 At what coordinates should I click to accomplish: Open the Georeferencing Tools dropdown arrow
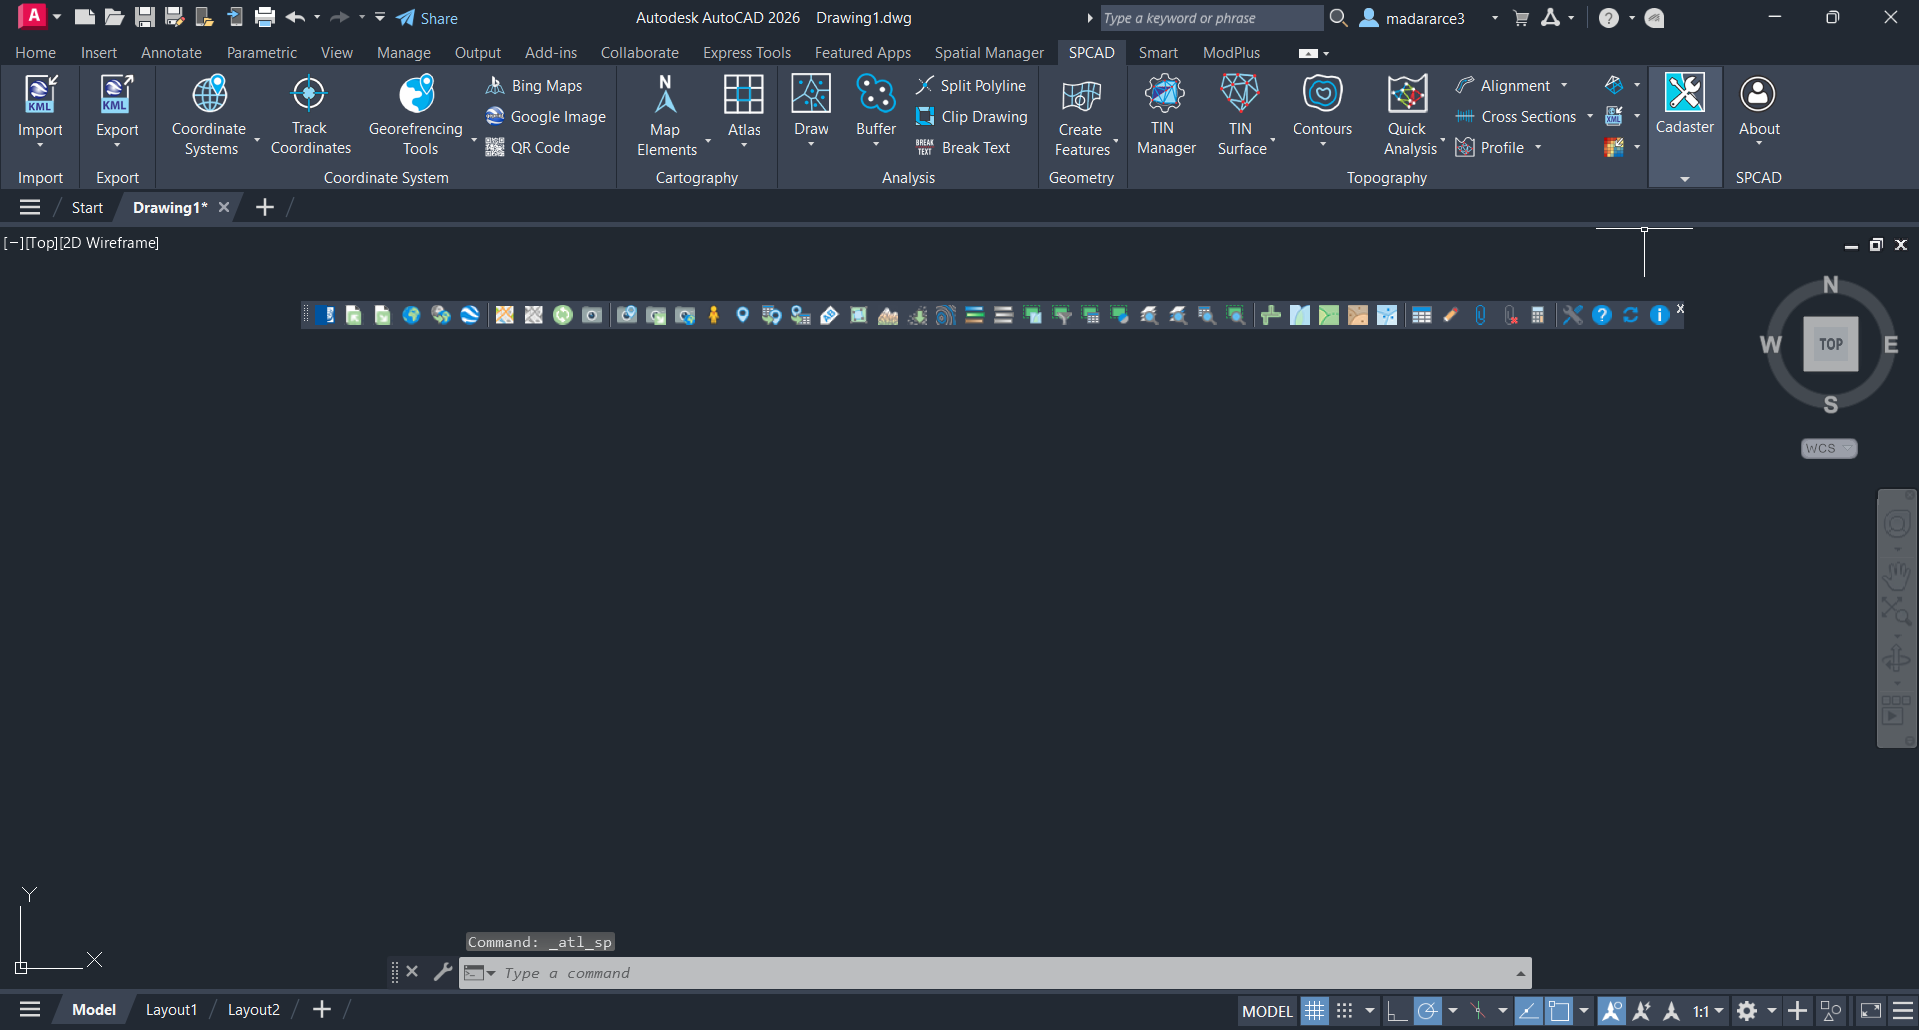pyautogui.click(x=474, y=141)
